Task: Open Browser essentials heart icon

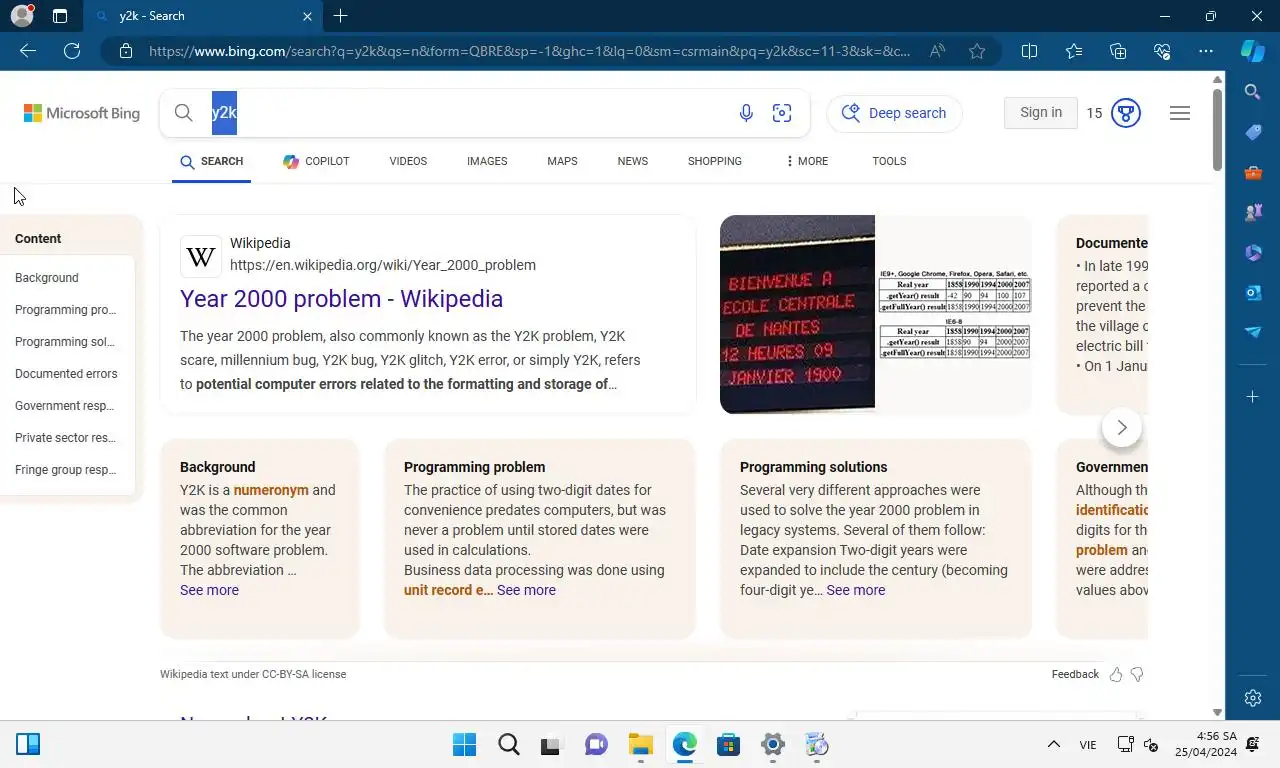Action: (x=1162, y=51)
